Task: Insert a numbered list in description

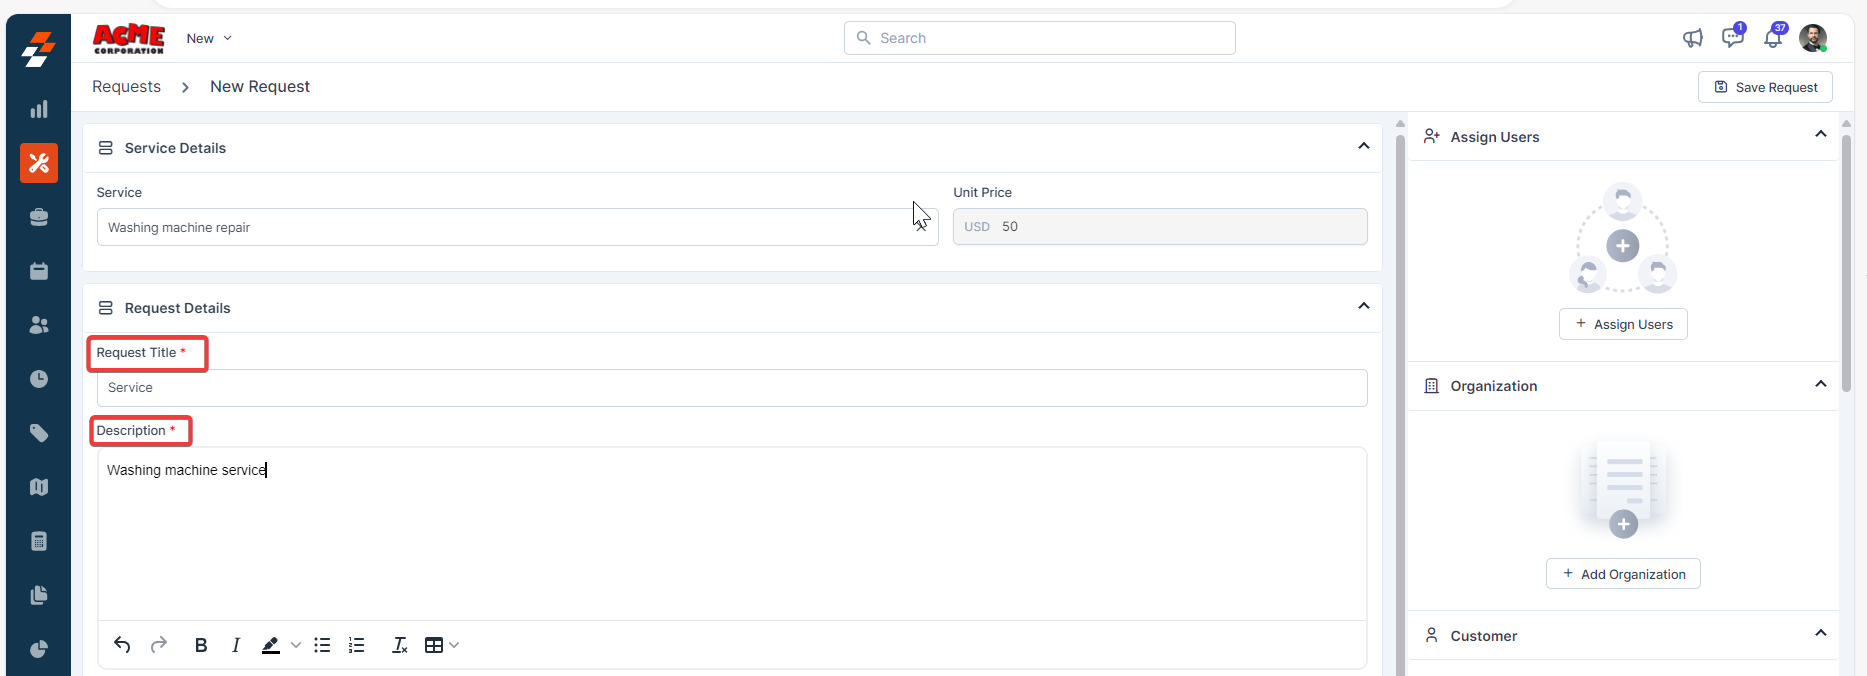Action: pos(356,645)
